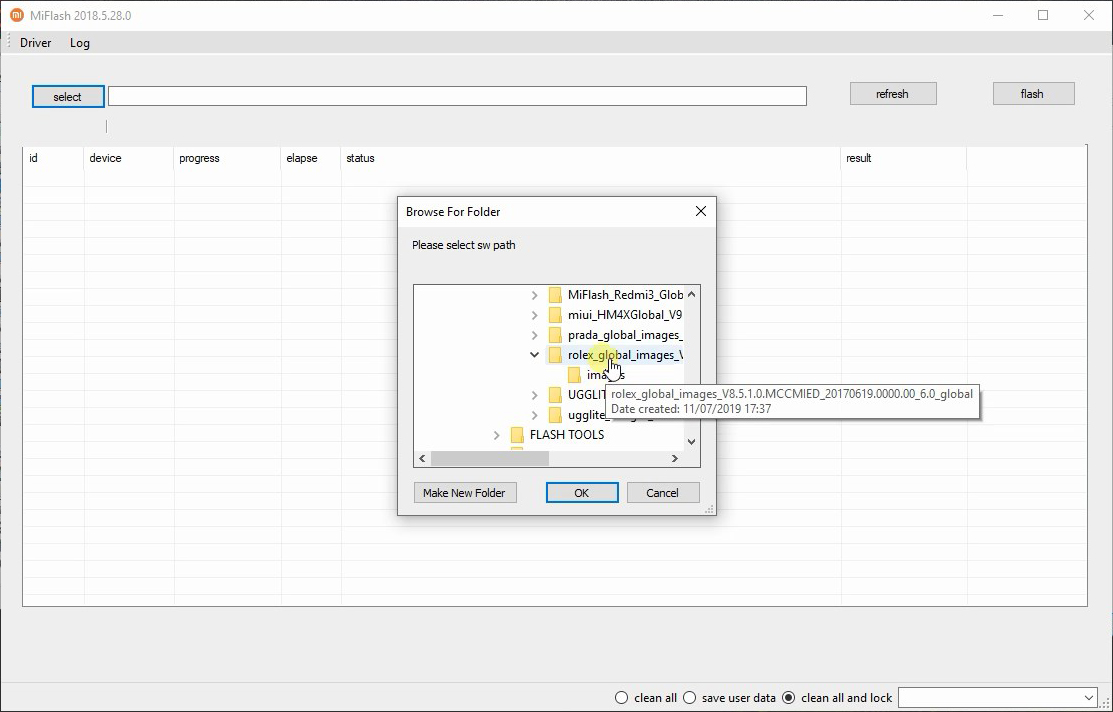Screen dimensions: 1113x712
Task: Open the Log menu
Action: [80, 43]
